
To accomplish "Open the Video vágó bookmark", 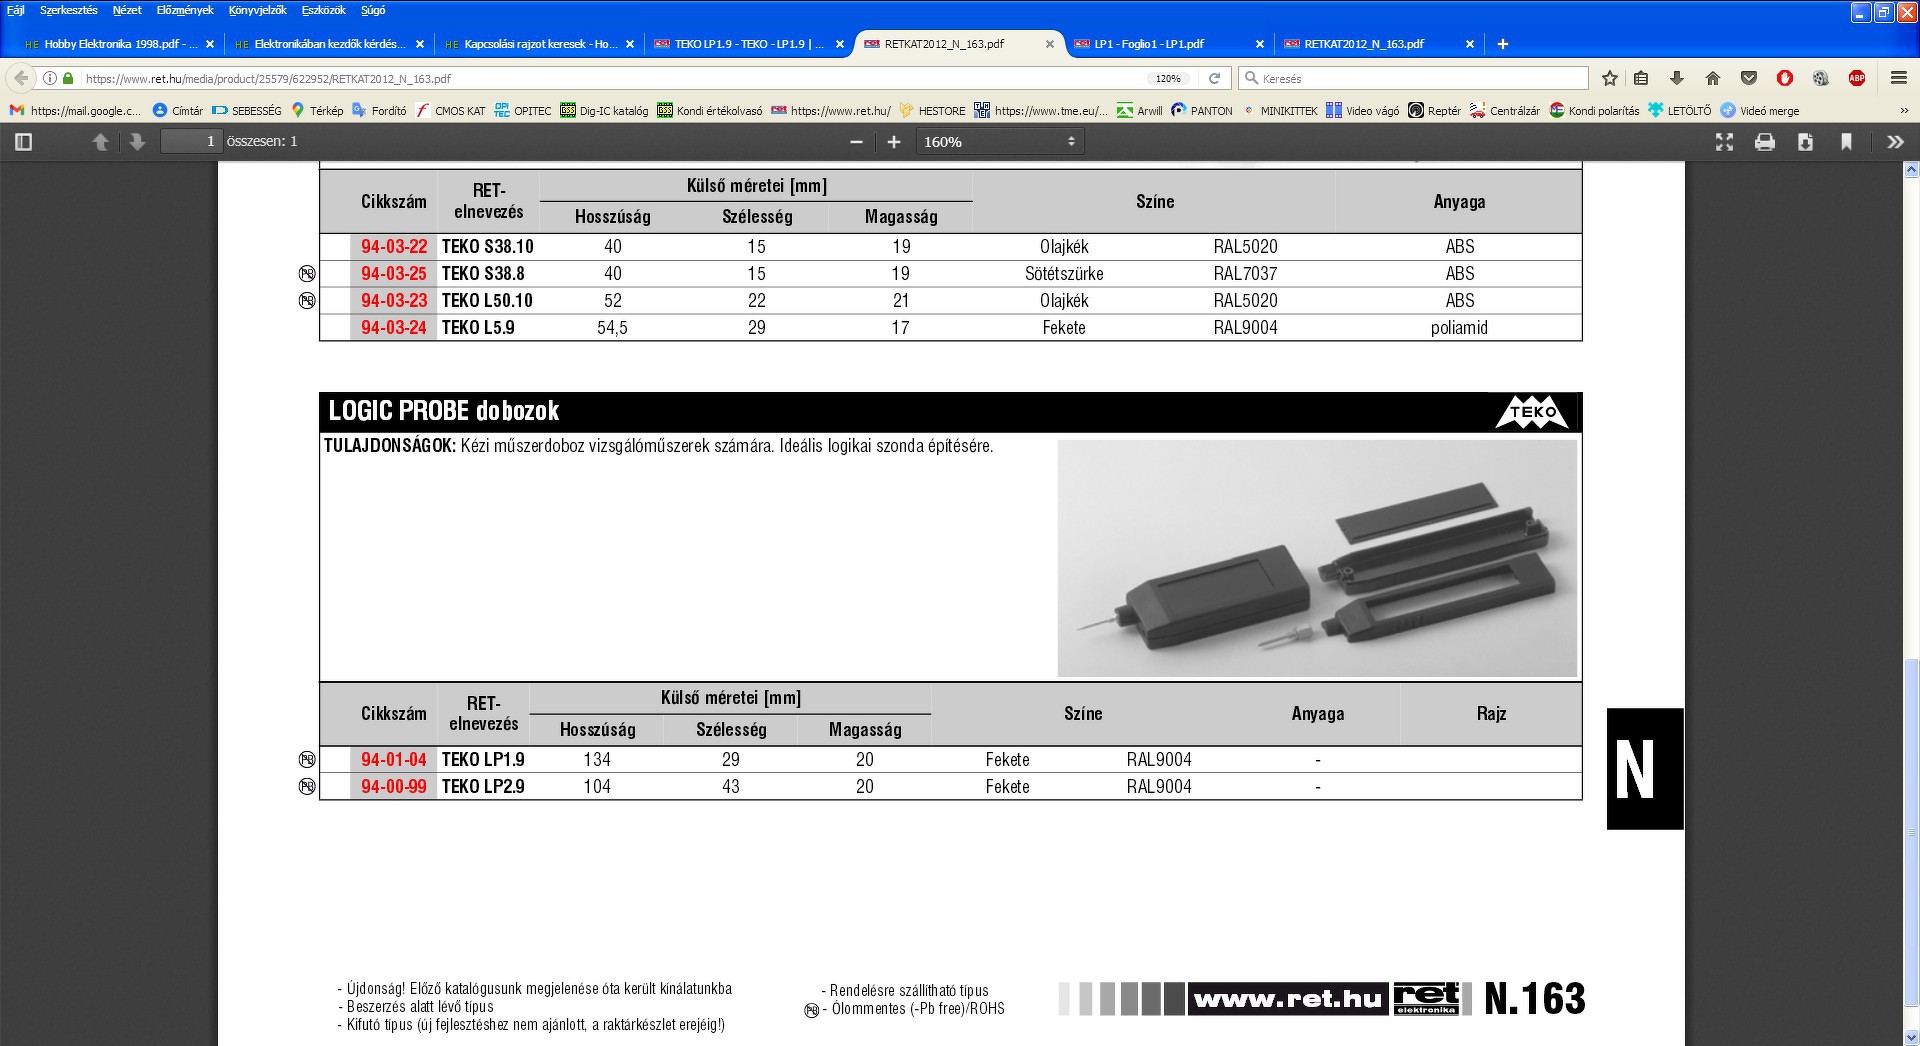I will (1363, 111).
